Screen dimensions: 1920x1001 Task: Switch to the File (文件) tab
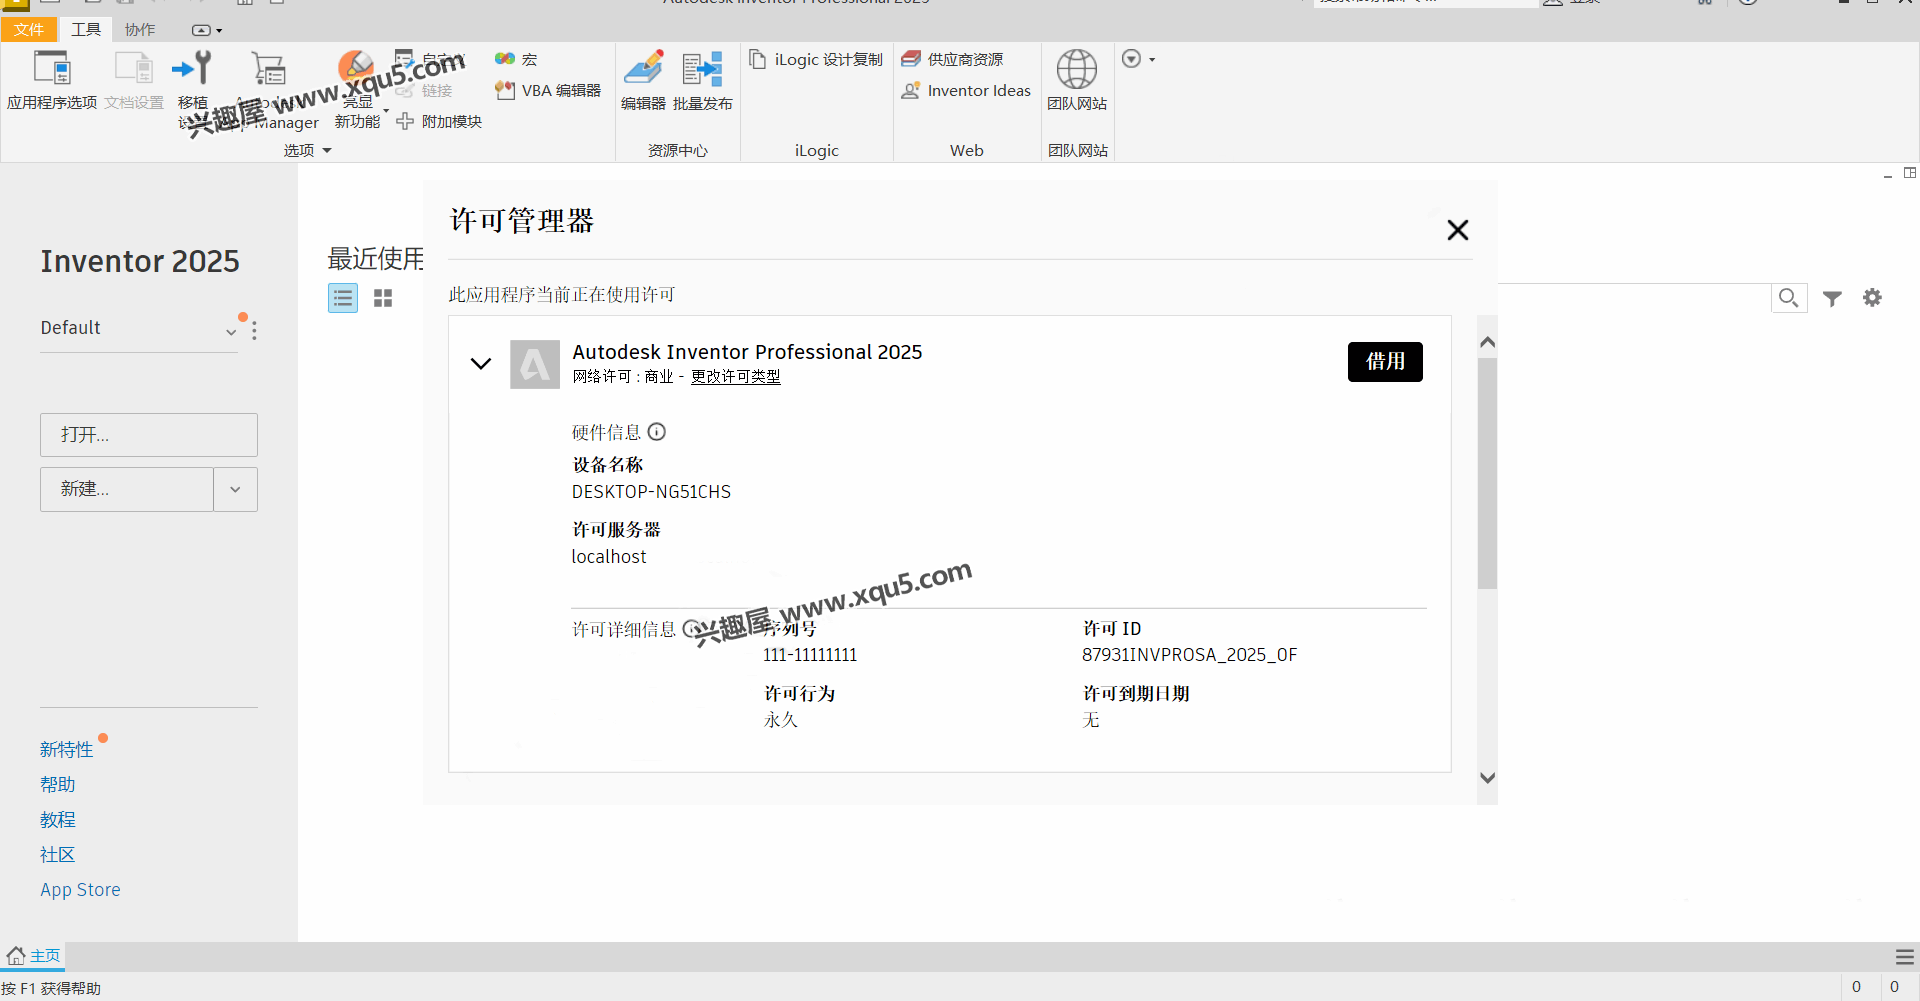[x=29, y=30]
